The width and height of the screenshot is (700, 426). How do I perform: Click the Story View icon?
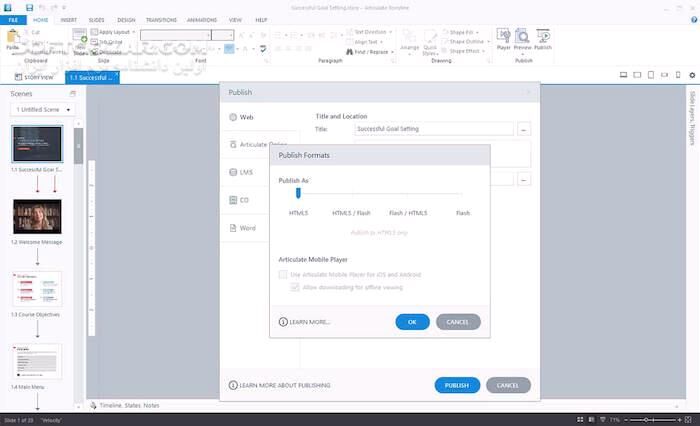(x=18, y=77)
